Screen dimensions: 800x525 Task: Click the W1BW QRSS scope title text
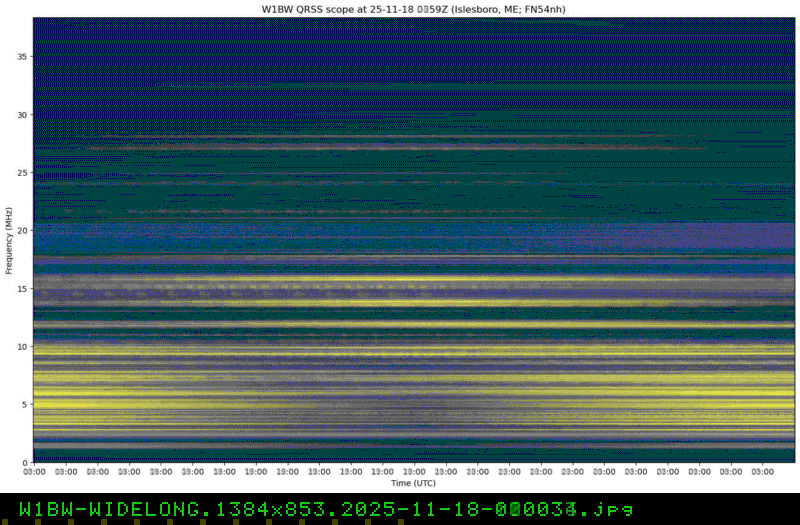click(413, 9)
